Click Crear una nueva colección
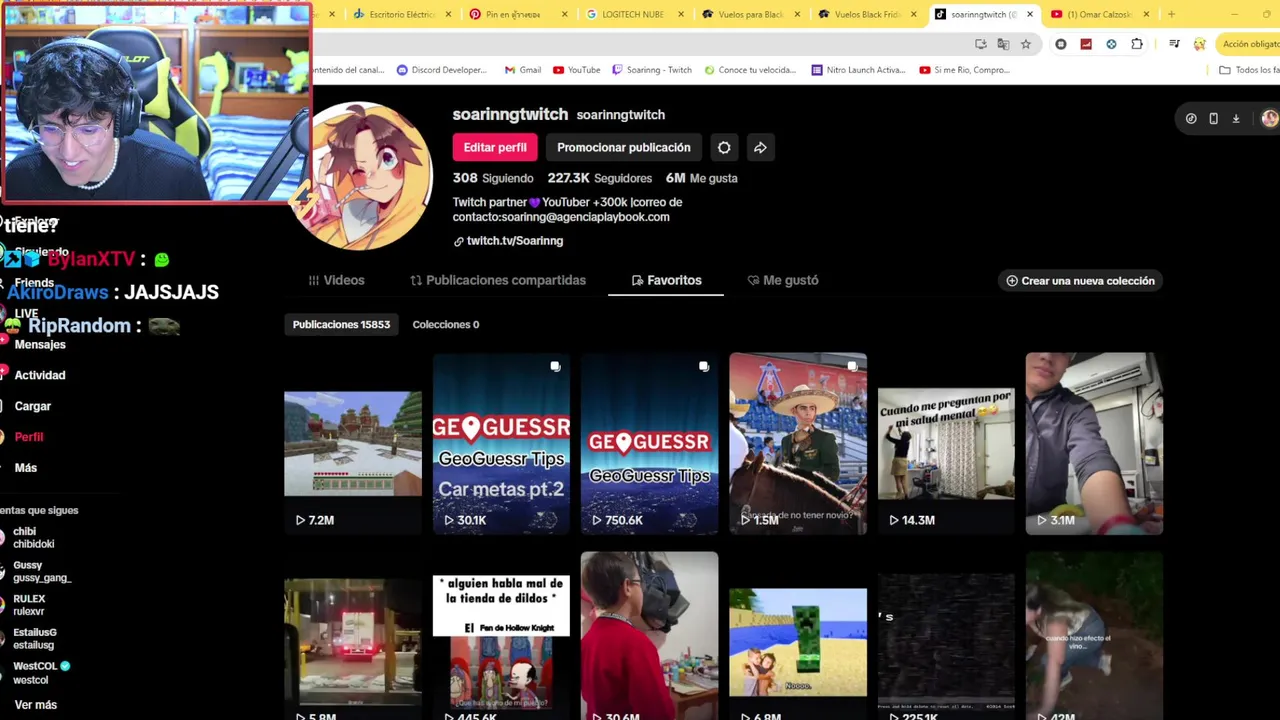This screenshot has width=1280, height=720. [x=1080, y=281]
